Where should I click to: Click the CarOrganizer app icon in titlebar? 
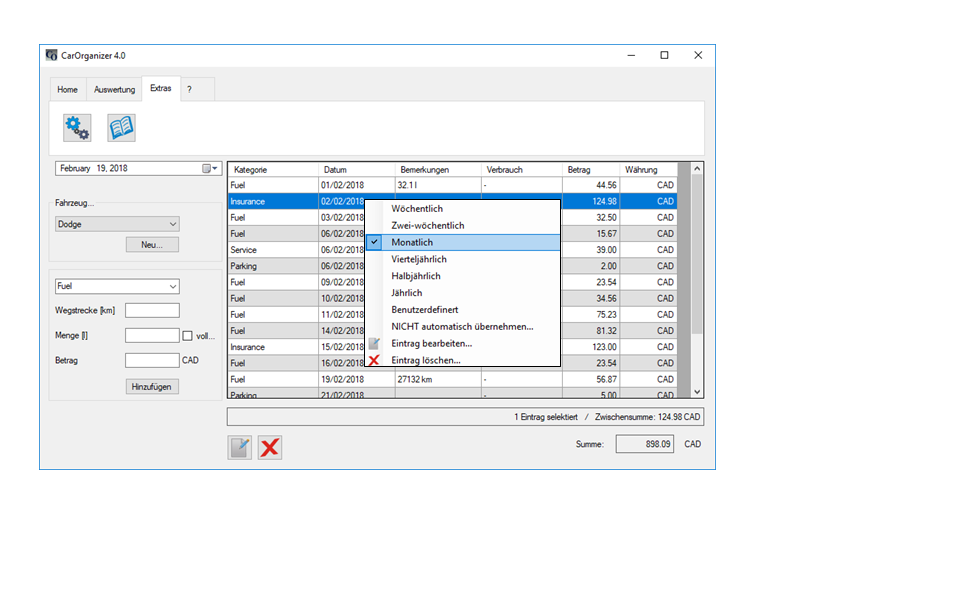coord(51,55)
